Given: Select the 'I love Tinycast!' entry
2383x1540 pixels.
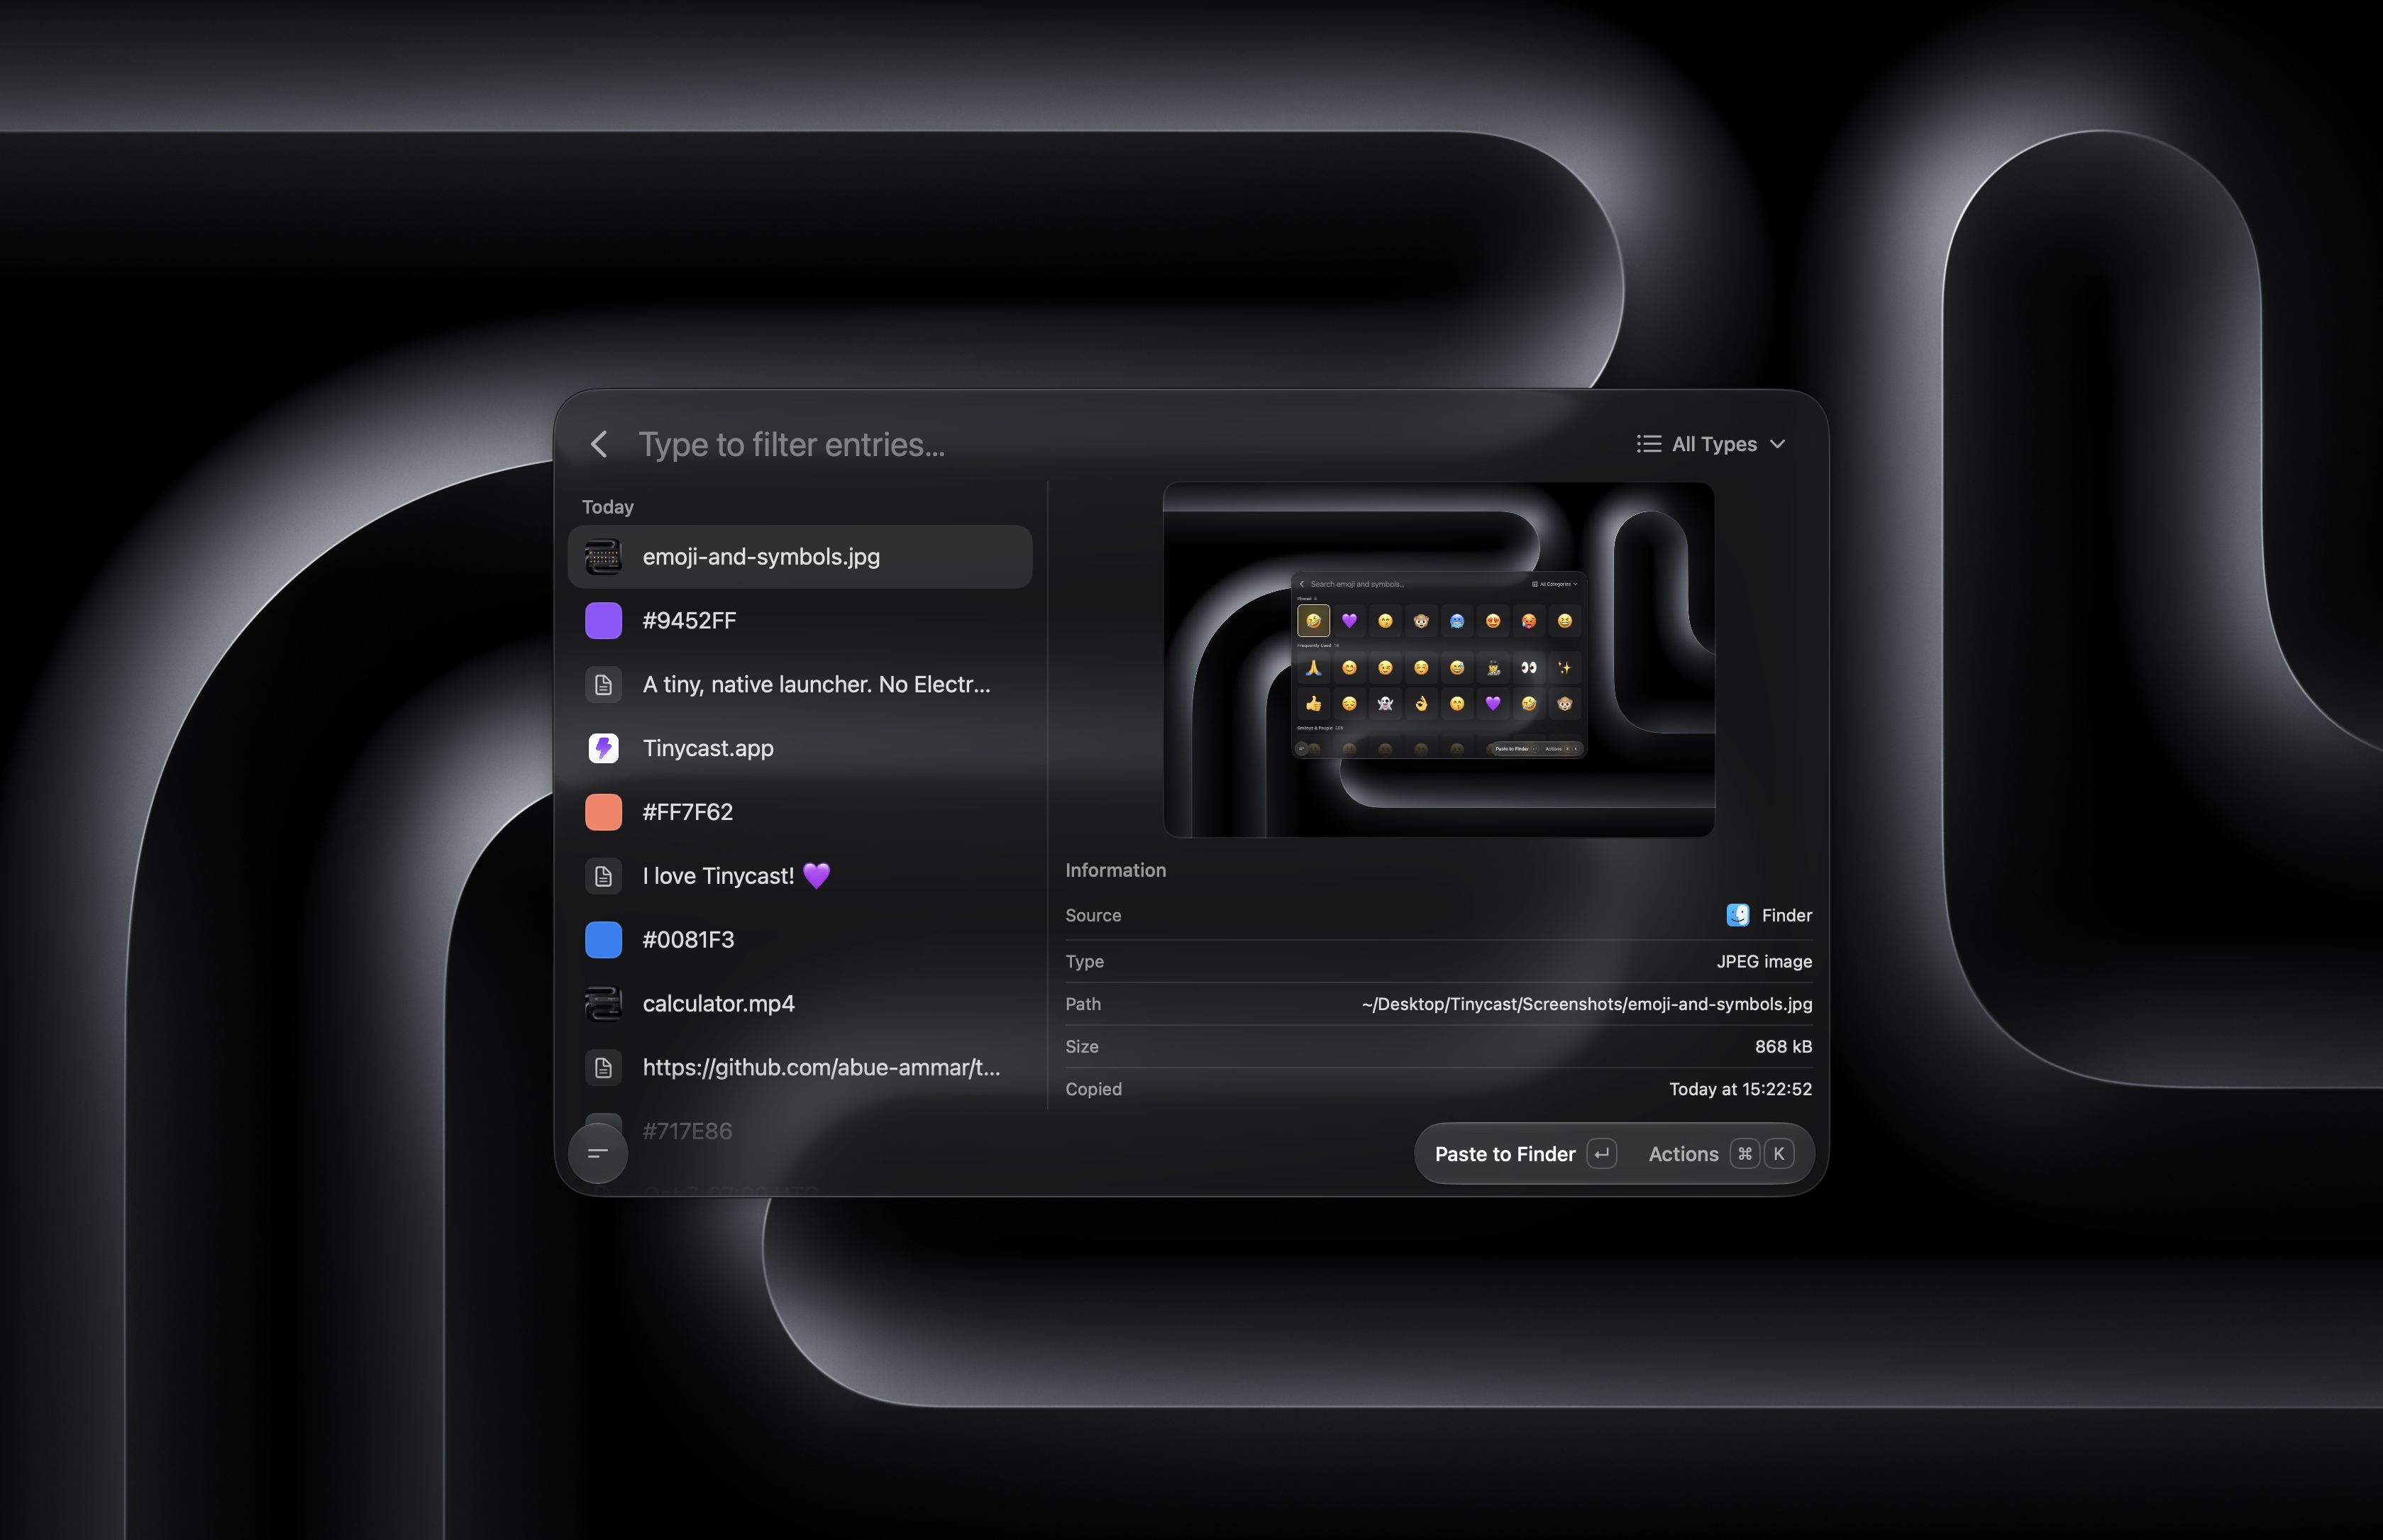Looking at the screenshot, I should 799,876.
